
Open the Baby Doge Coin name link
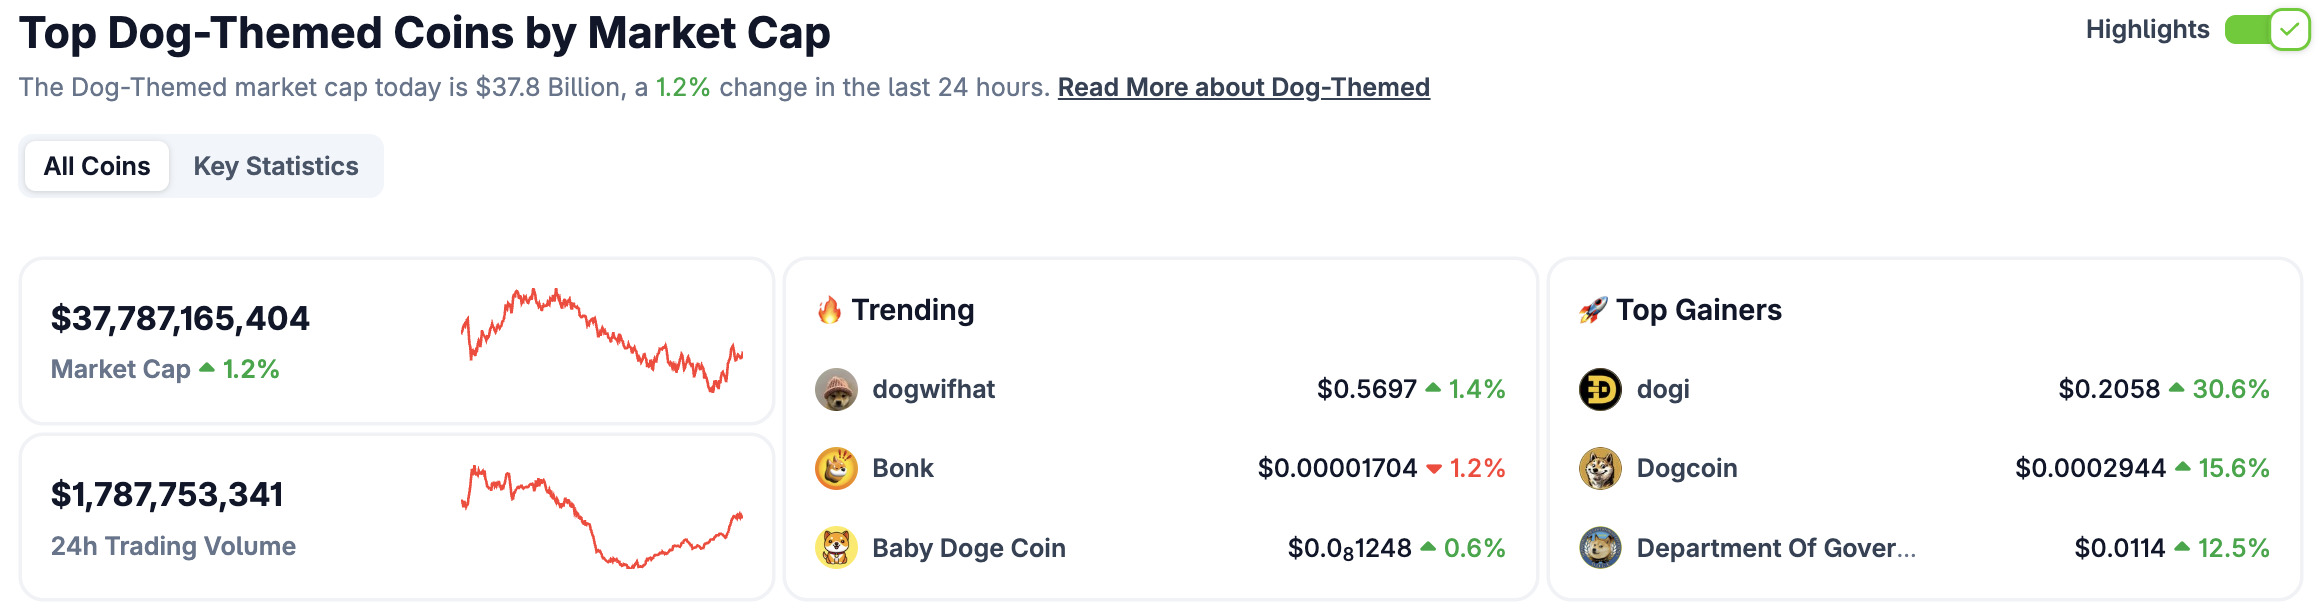[x=969, y=548]
